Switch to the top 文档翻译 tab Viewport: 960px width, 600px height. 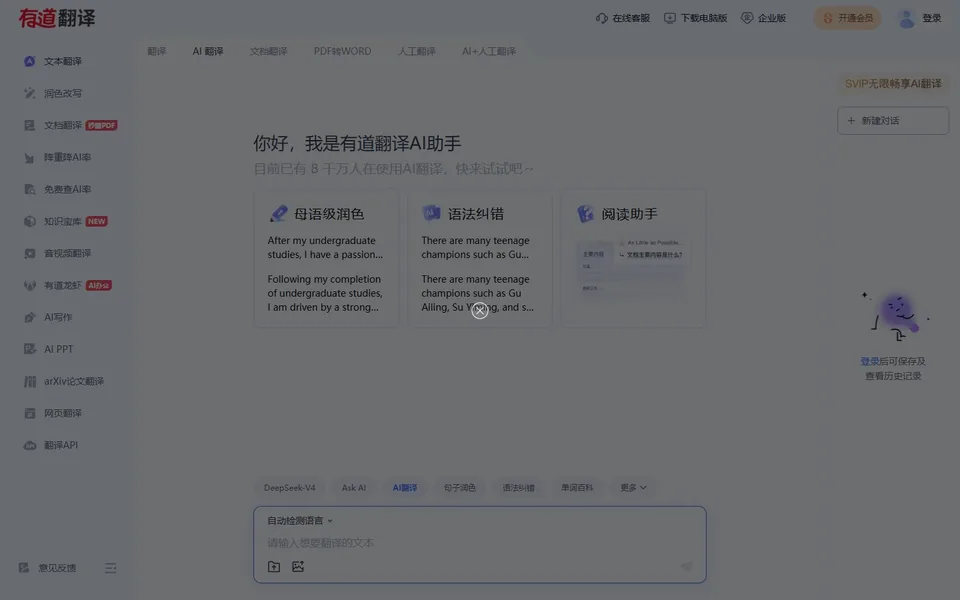coord(268,51)
